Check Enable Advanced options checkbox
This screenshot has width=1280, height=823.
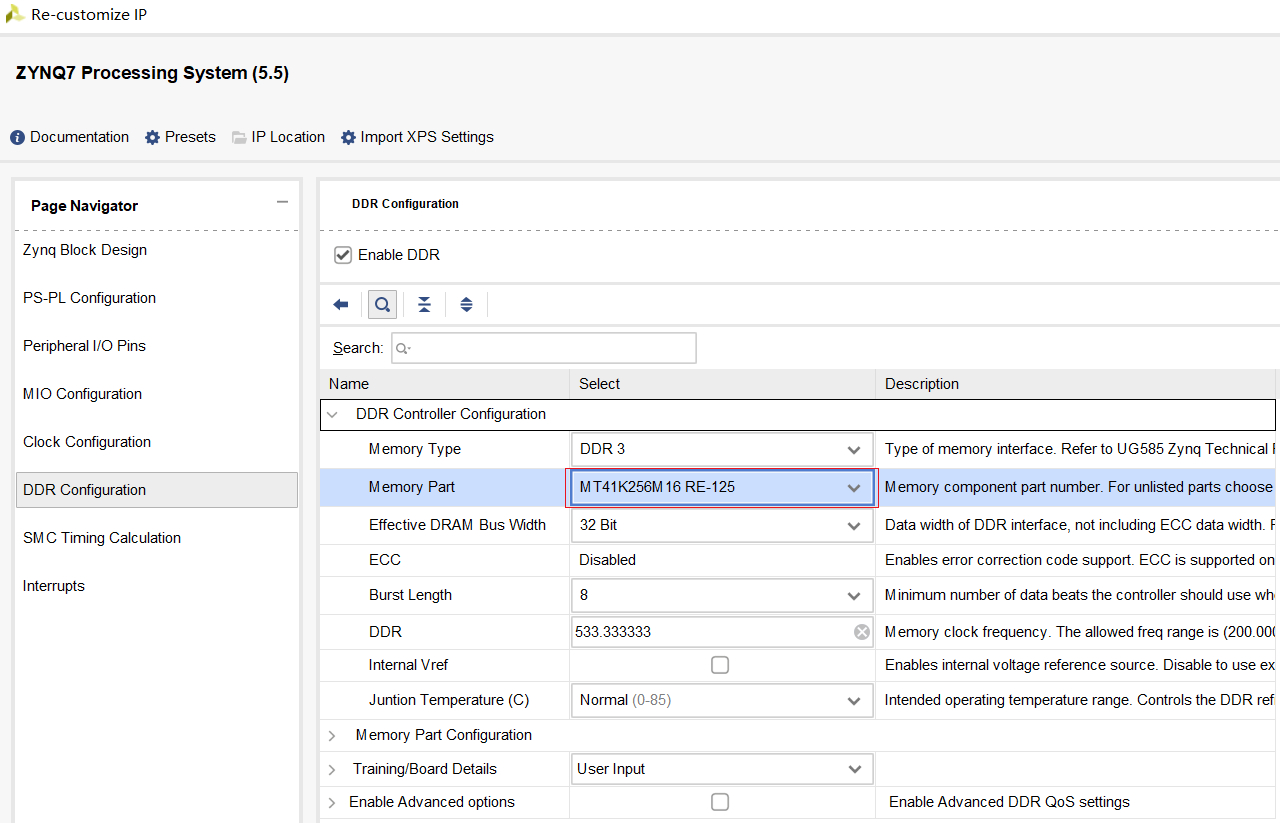click(x=720, y=802)
